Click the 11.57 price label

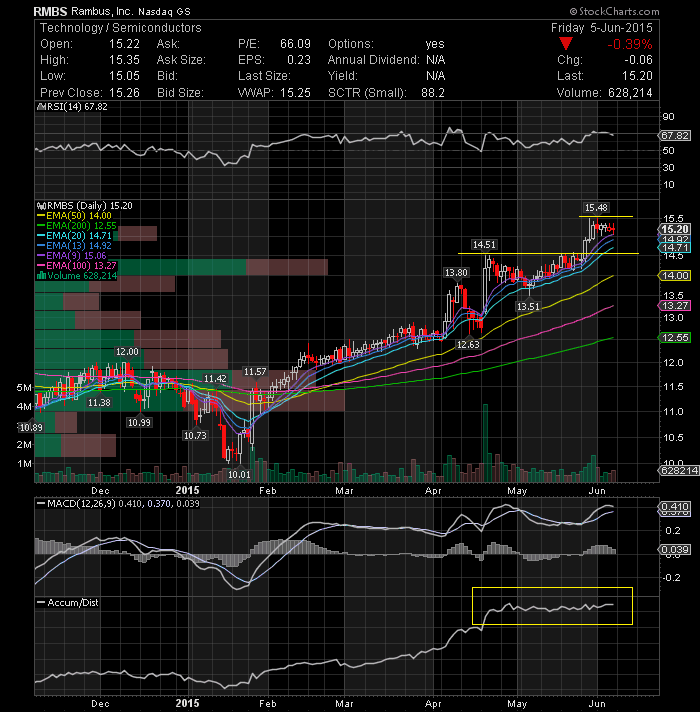(255, 372)
